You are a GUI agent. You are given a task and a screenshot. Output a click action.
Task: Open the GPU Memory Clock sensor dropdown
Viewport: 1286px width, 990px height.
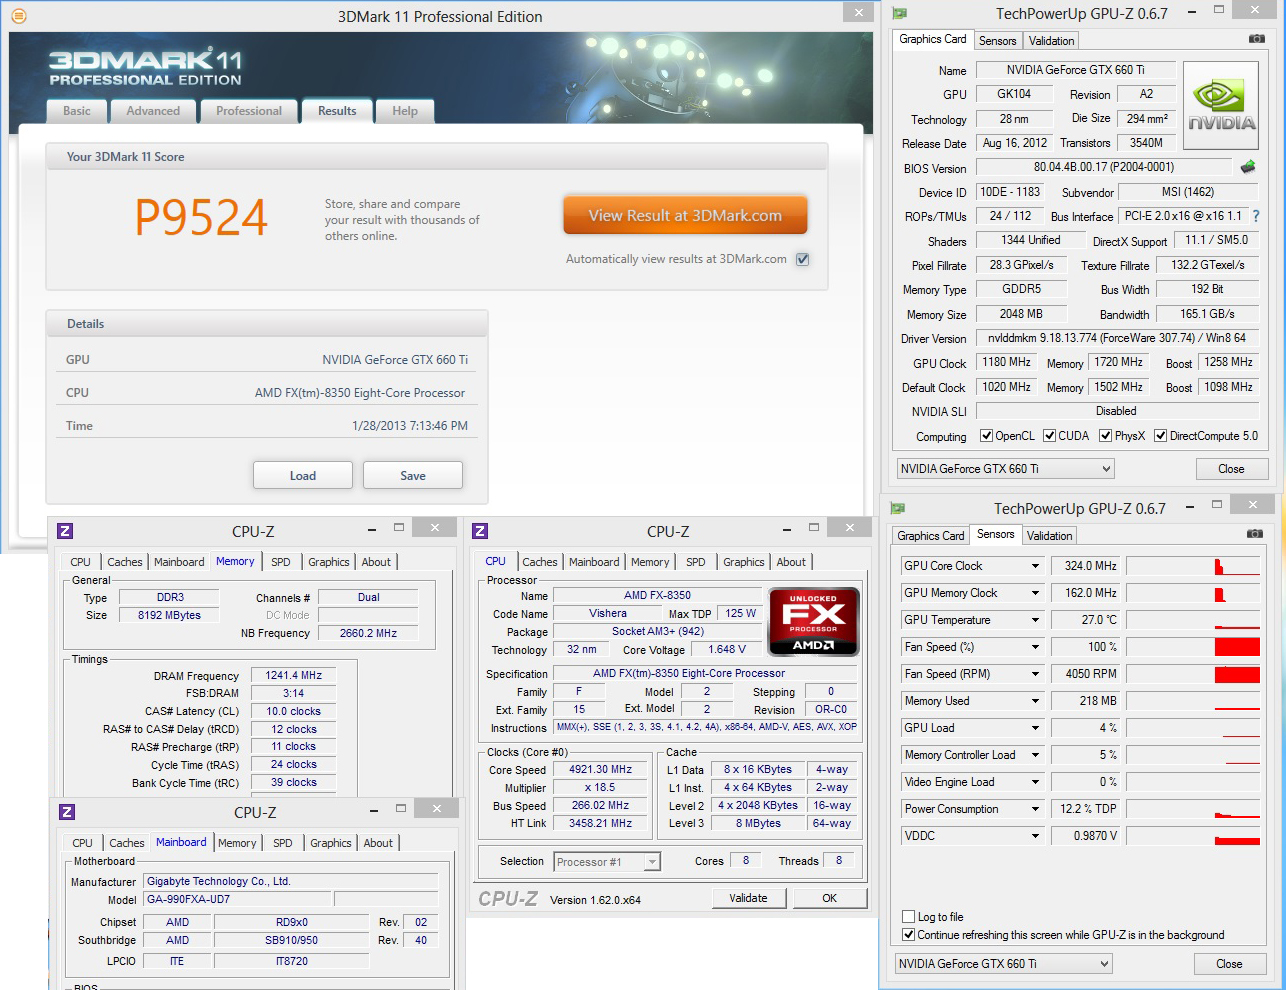[x=1036, y=593]
